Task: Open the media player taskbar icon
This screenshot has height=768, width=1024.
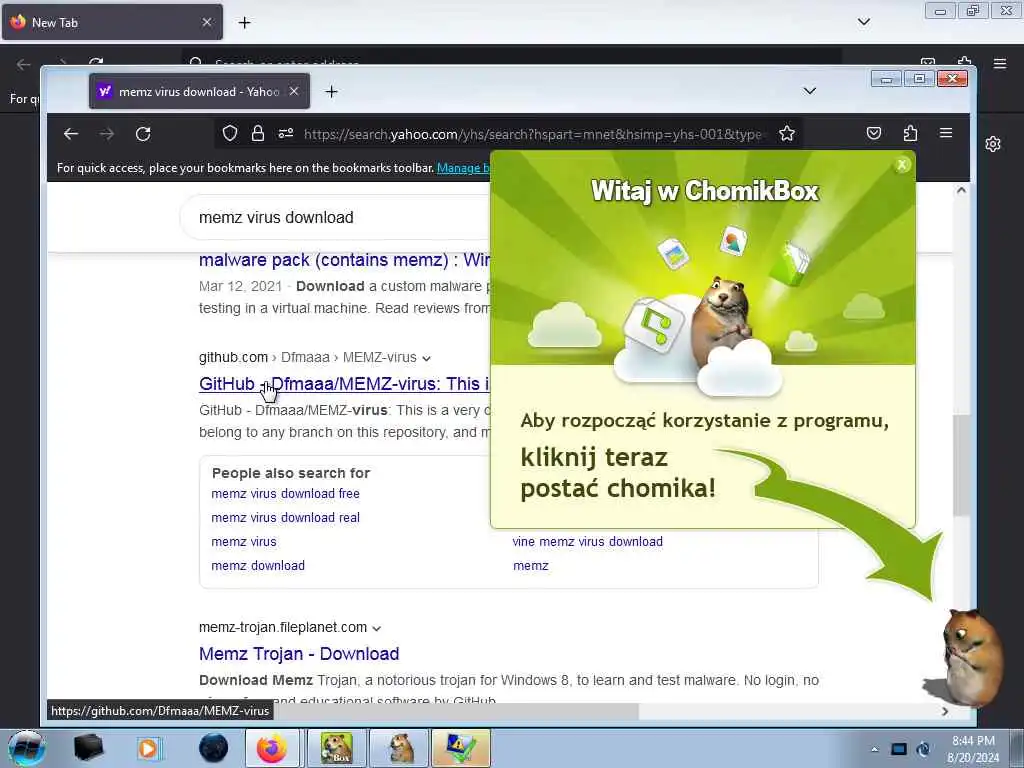Action: [148, 748]
